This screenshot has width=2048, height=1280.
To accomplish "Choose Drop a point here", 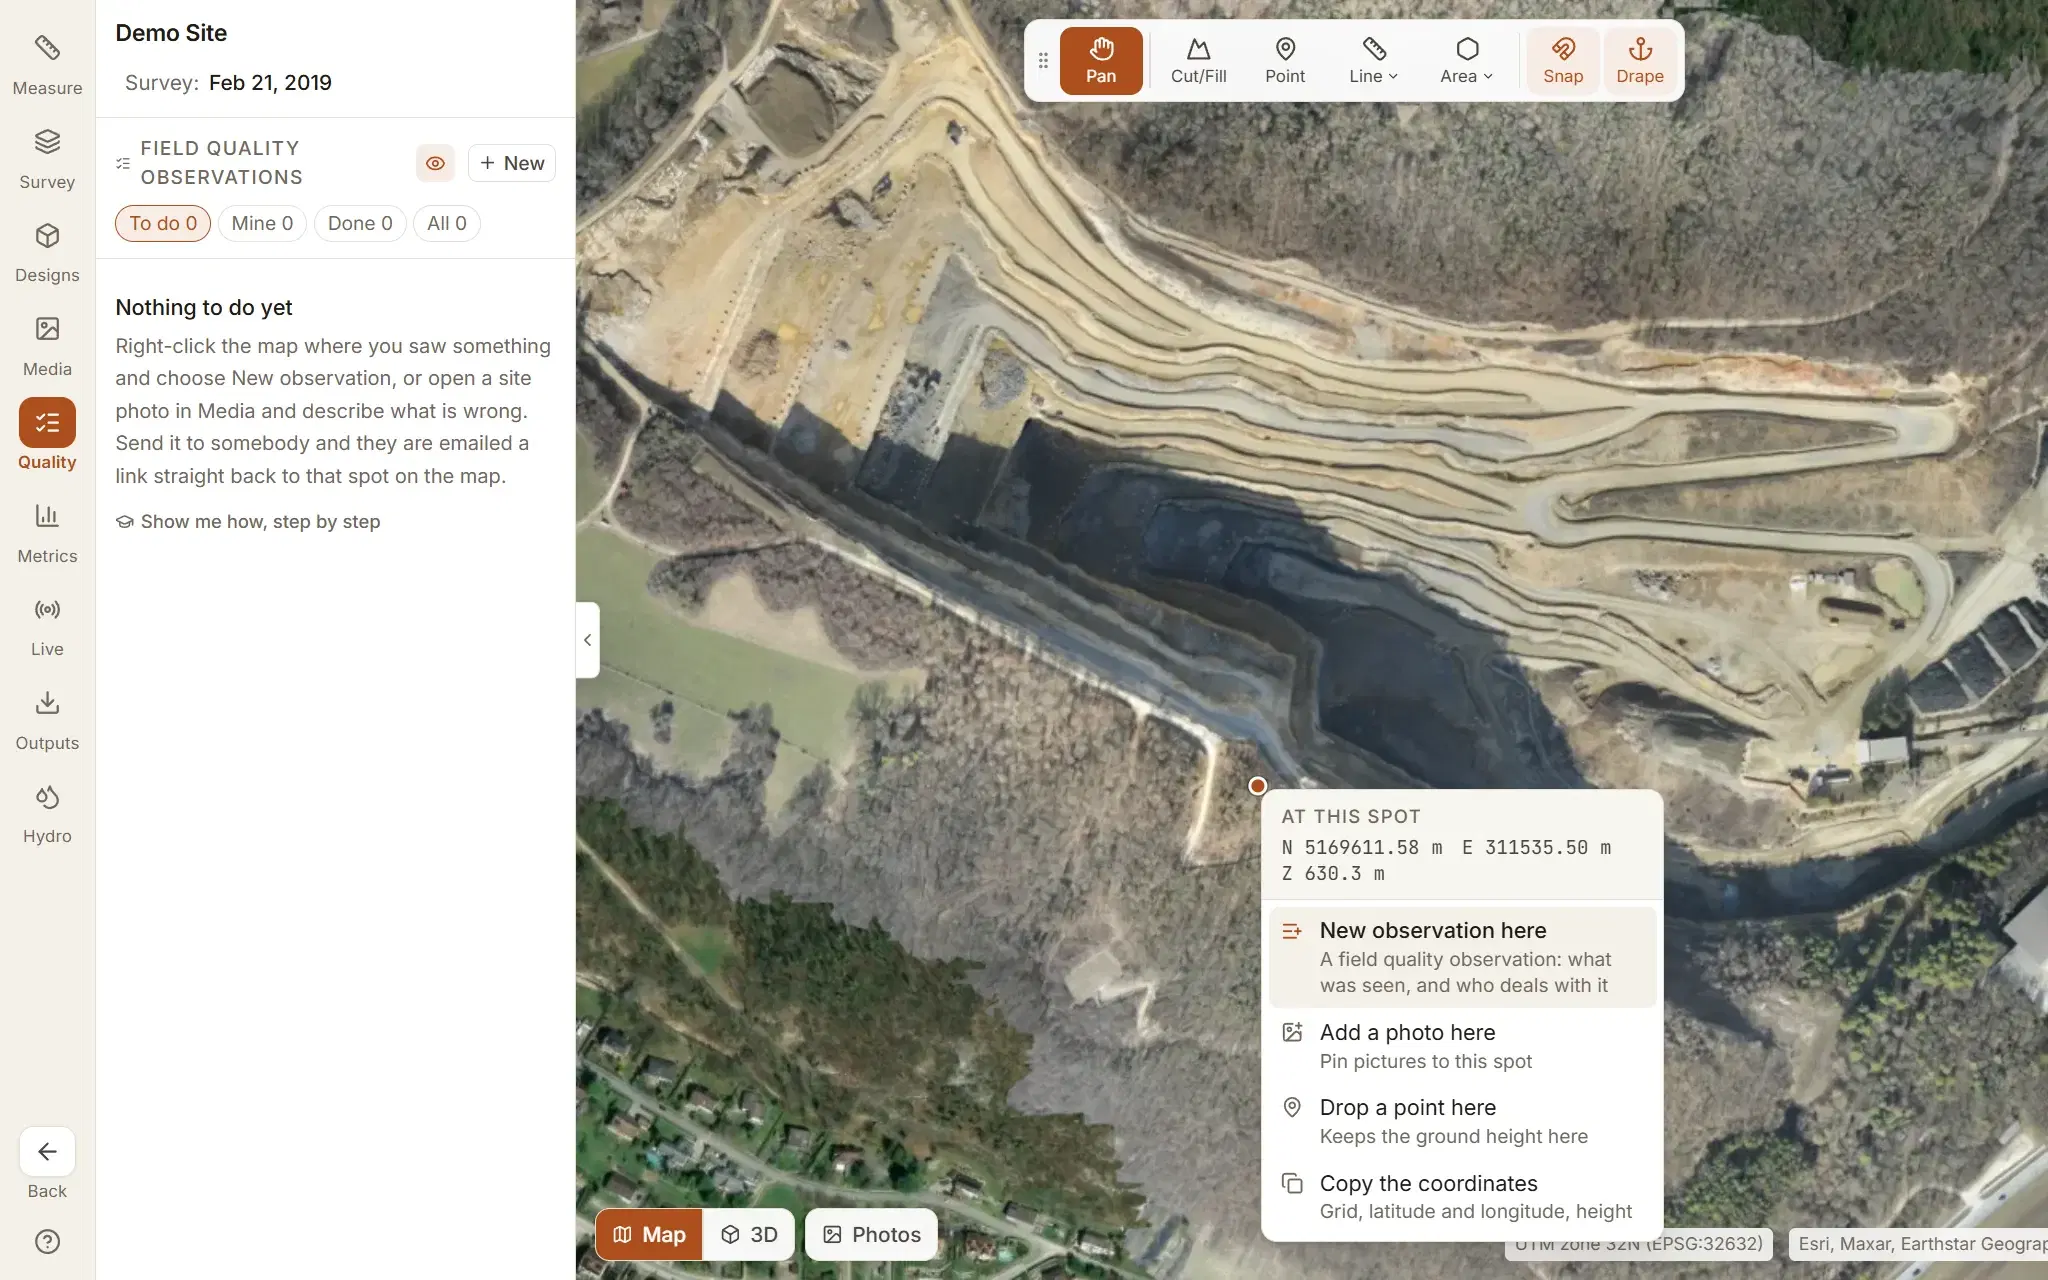I will pyautogui.click(x=1463, y=1121).
